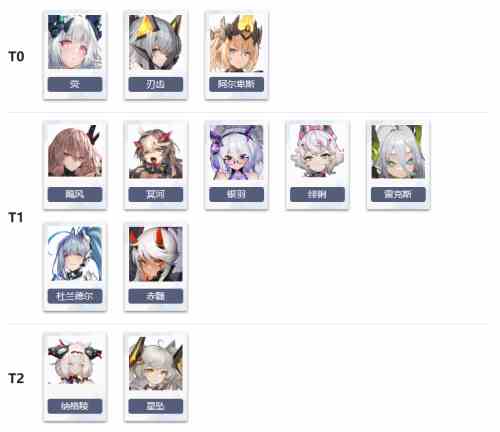
Task: Click the T1 tier heading
Action: click(x=16, y=218)
